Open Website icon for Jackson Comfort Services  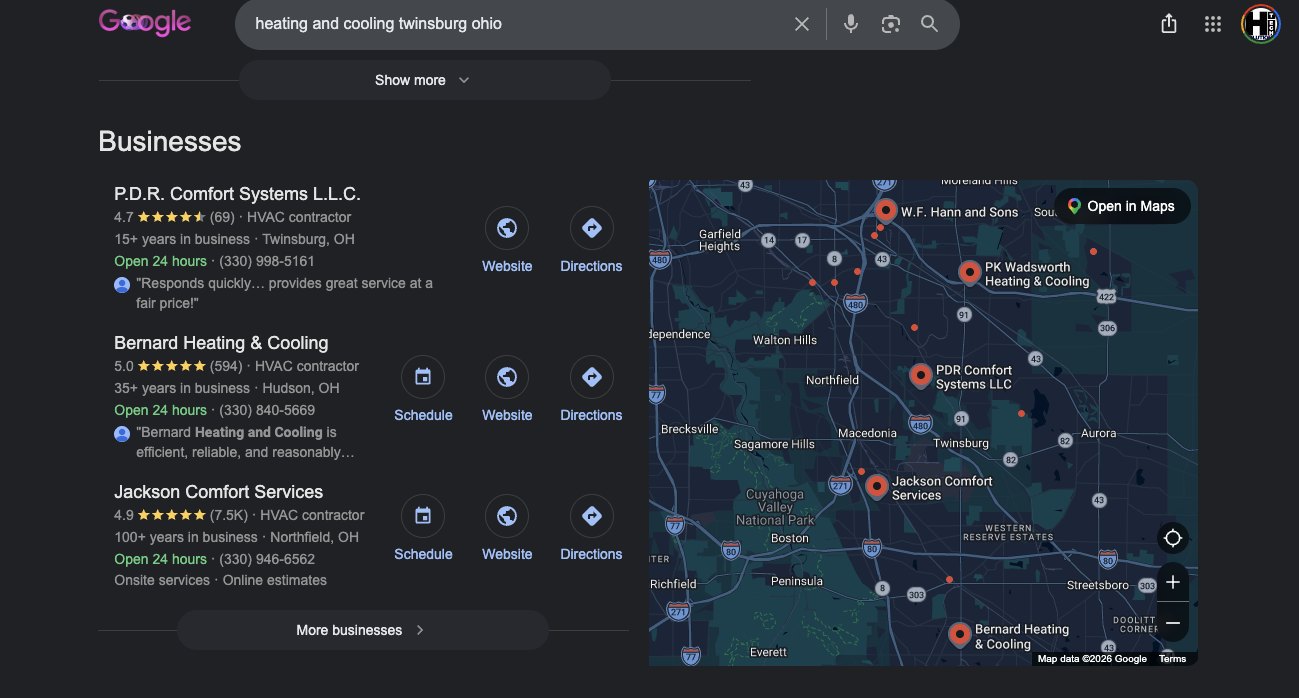click(507, 517)
